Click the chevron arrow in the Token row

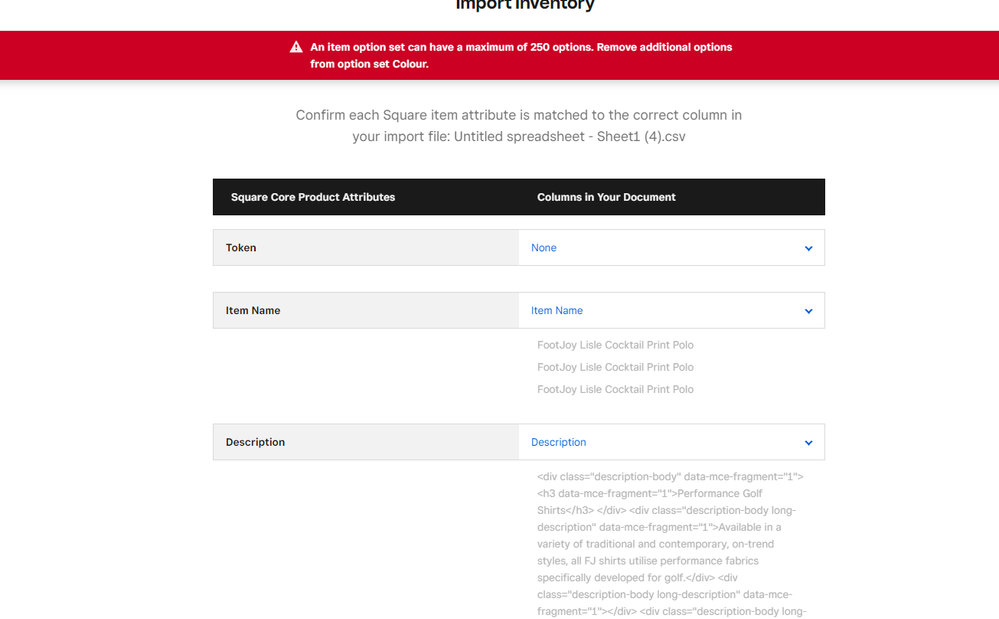click(808, 248)
